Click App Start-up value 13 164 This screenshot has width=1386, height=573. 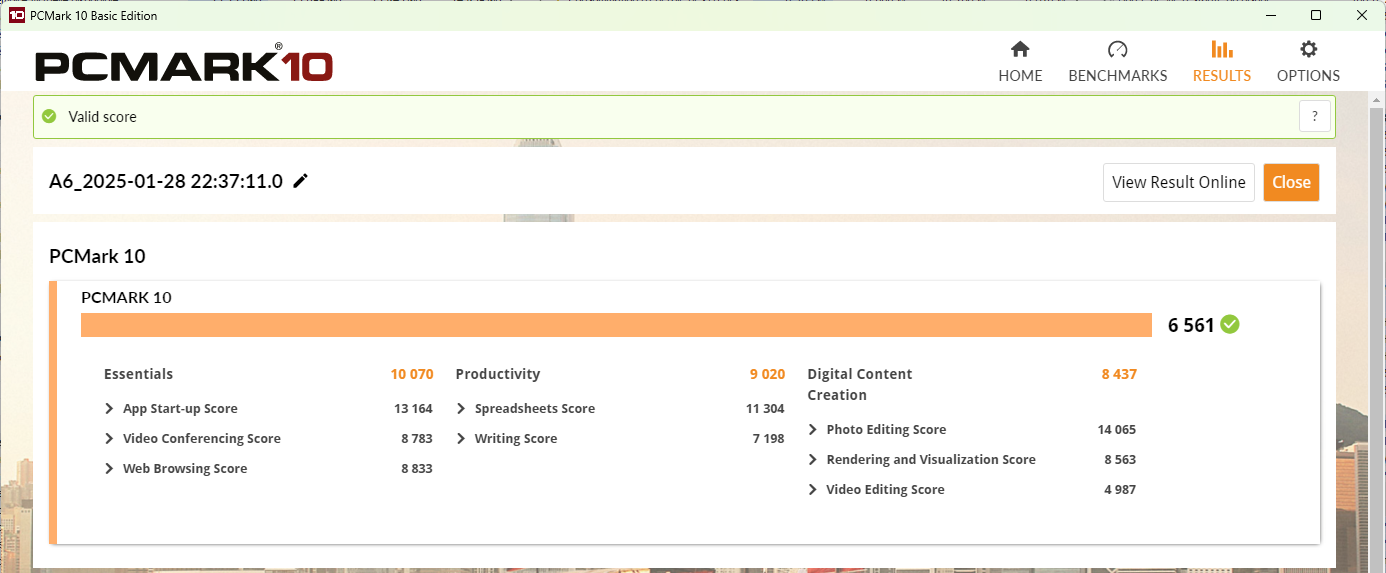coord(413,409)
